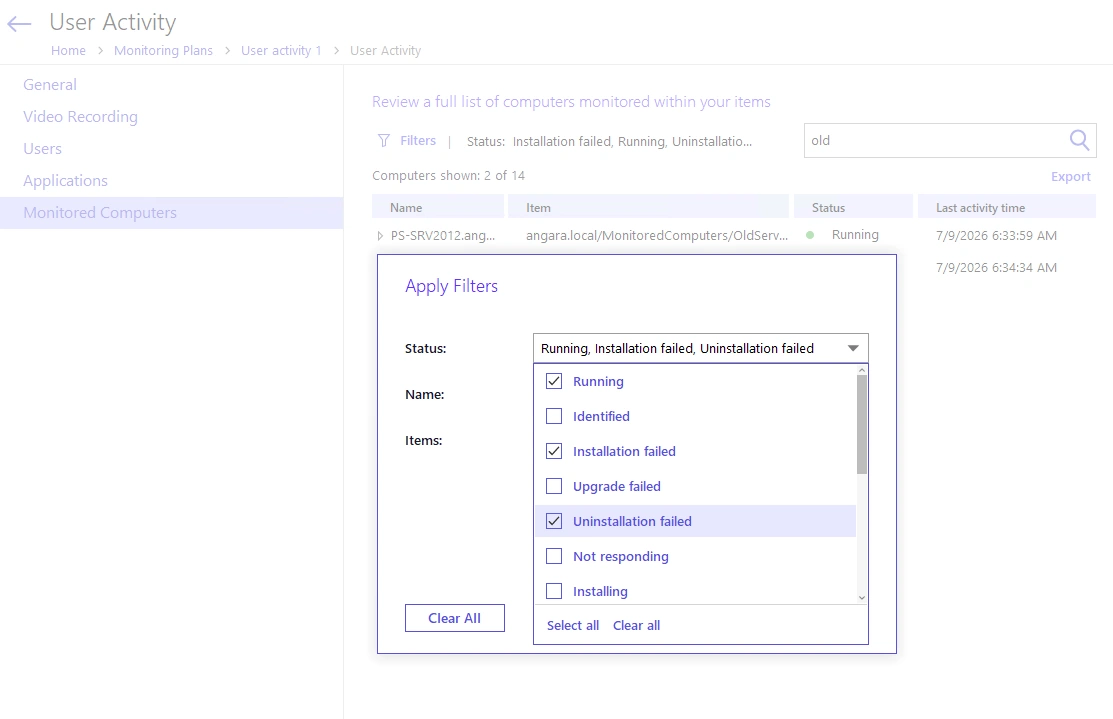The image size is (1113, 719).
Task: Click the Status combo box value text
Action: (x=677, y=348)
